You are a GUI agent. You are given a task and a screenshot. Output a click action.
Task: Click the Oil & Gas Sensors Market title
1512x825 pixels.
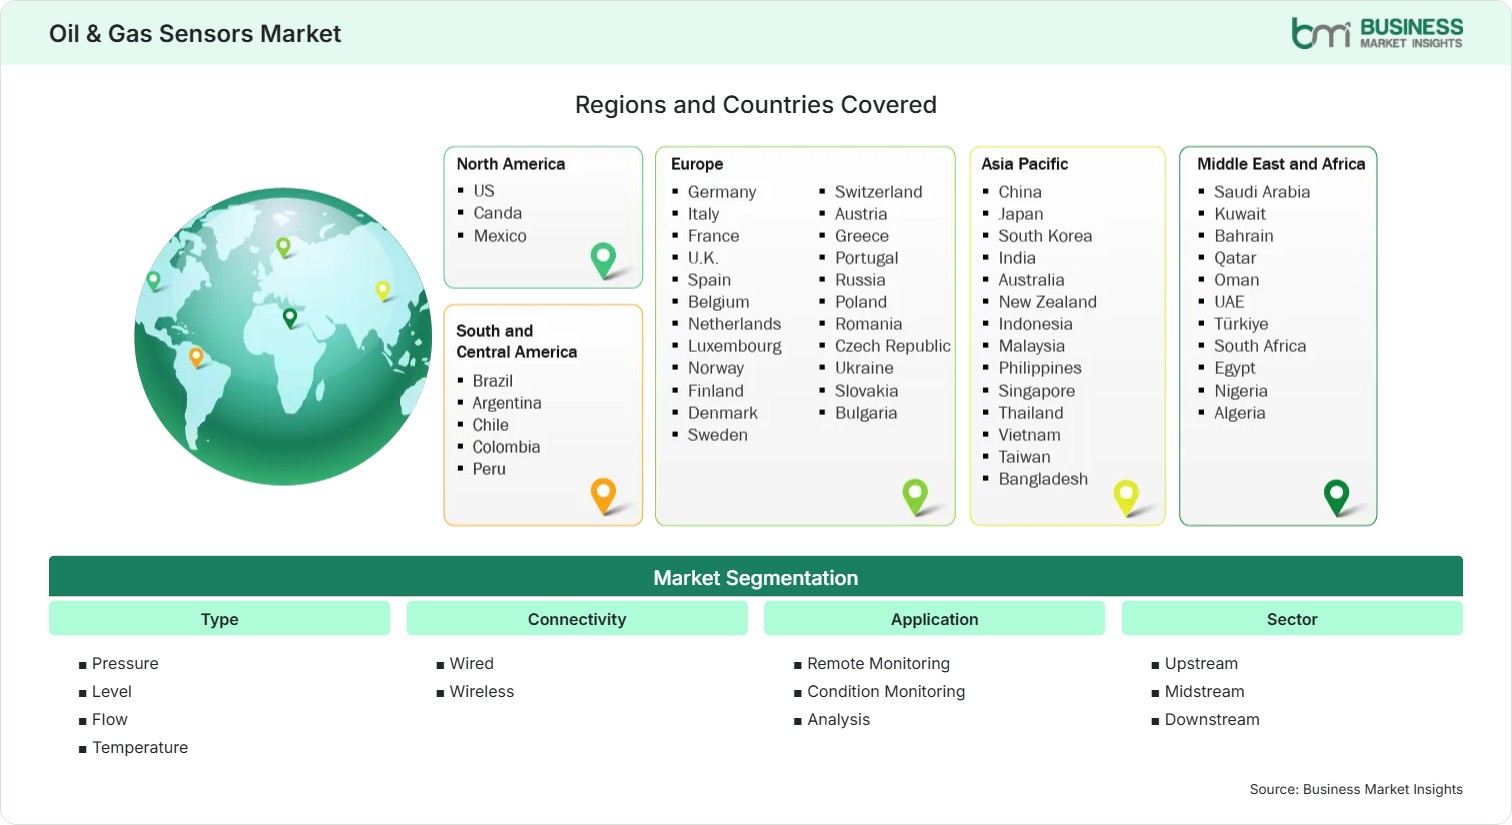(x=195, y=34)
